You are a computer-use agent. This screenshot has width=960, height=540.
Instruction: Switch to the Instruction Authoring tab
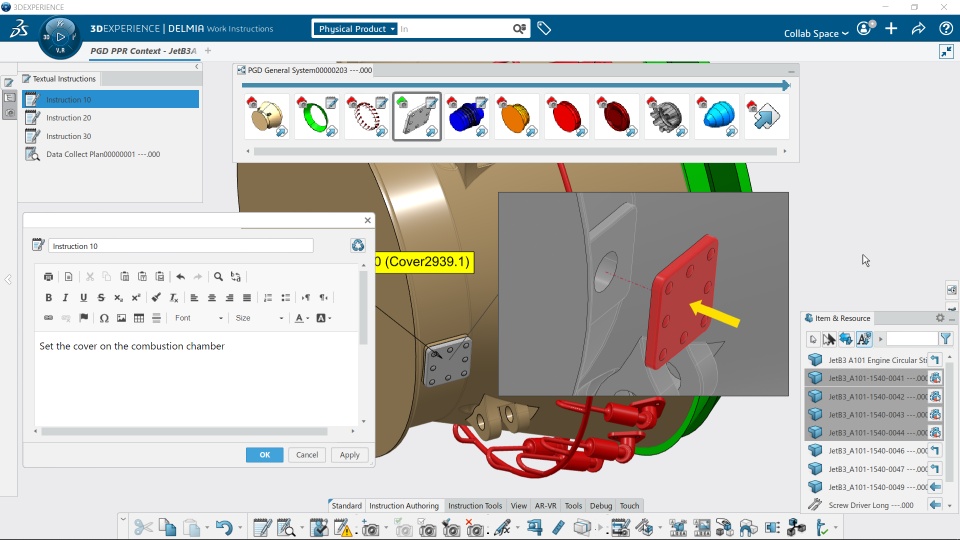coord(404,506)
